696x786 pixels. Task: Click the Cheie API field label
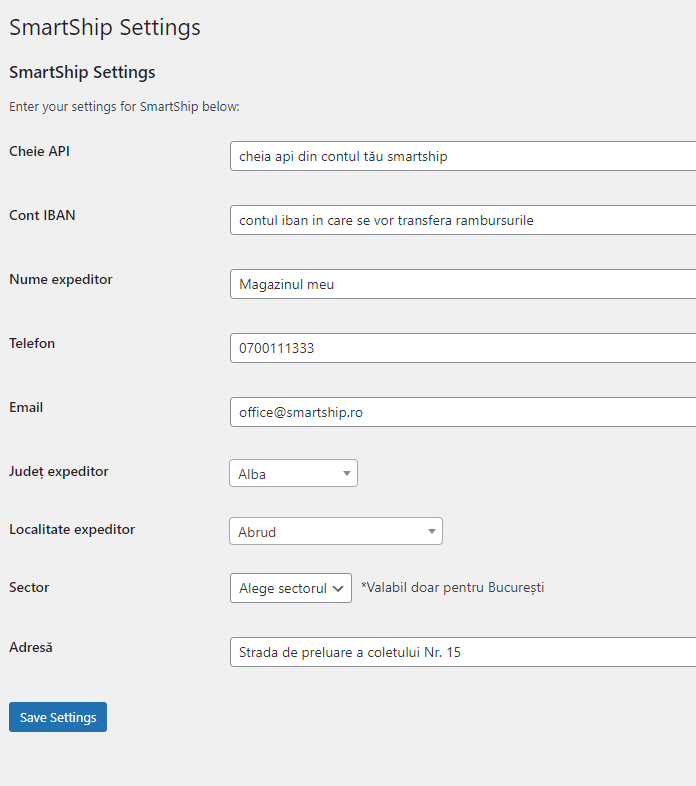(39, 151)
